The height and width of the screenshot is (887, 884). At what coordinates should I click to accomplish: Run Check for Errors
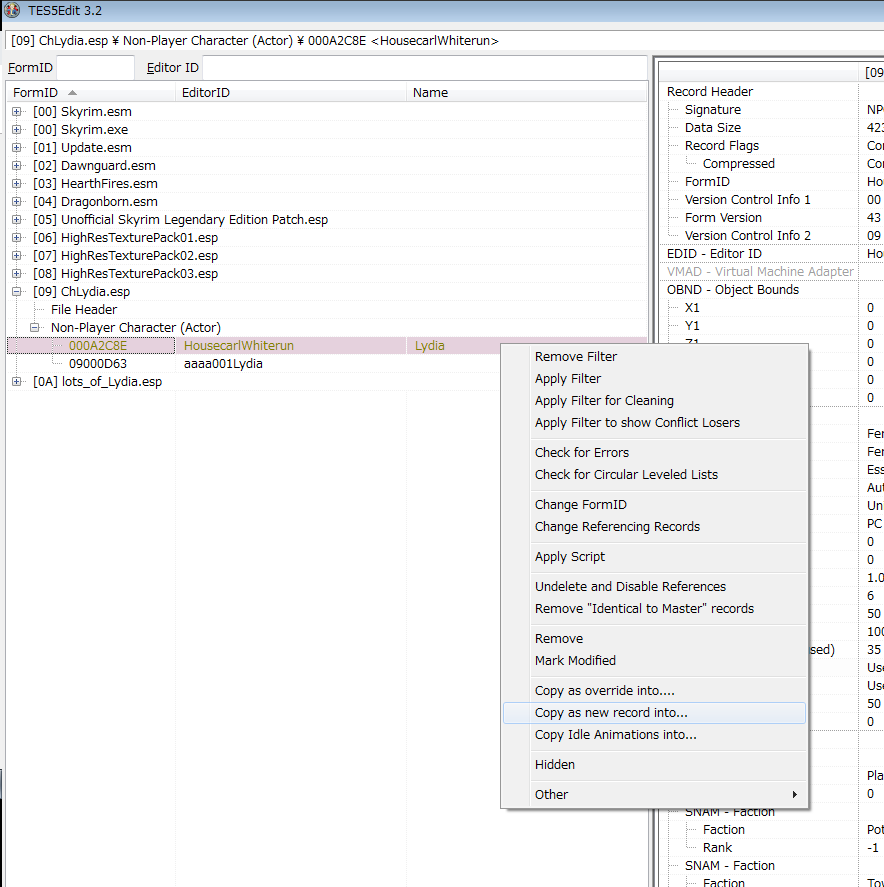coord(654,453)
